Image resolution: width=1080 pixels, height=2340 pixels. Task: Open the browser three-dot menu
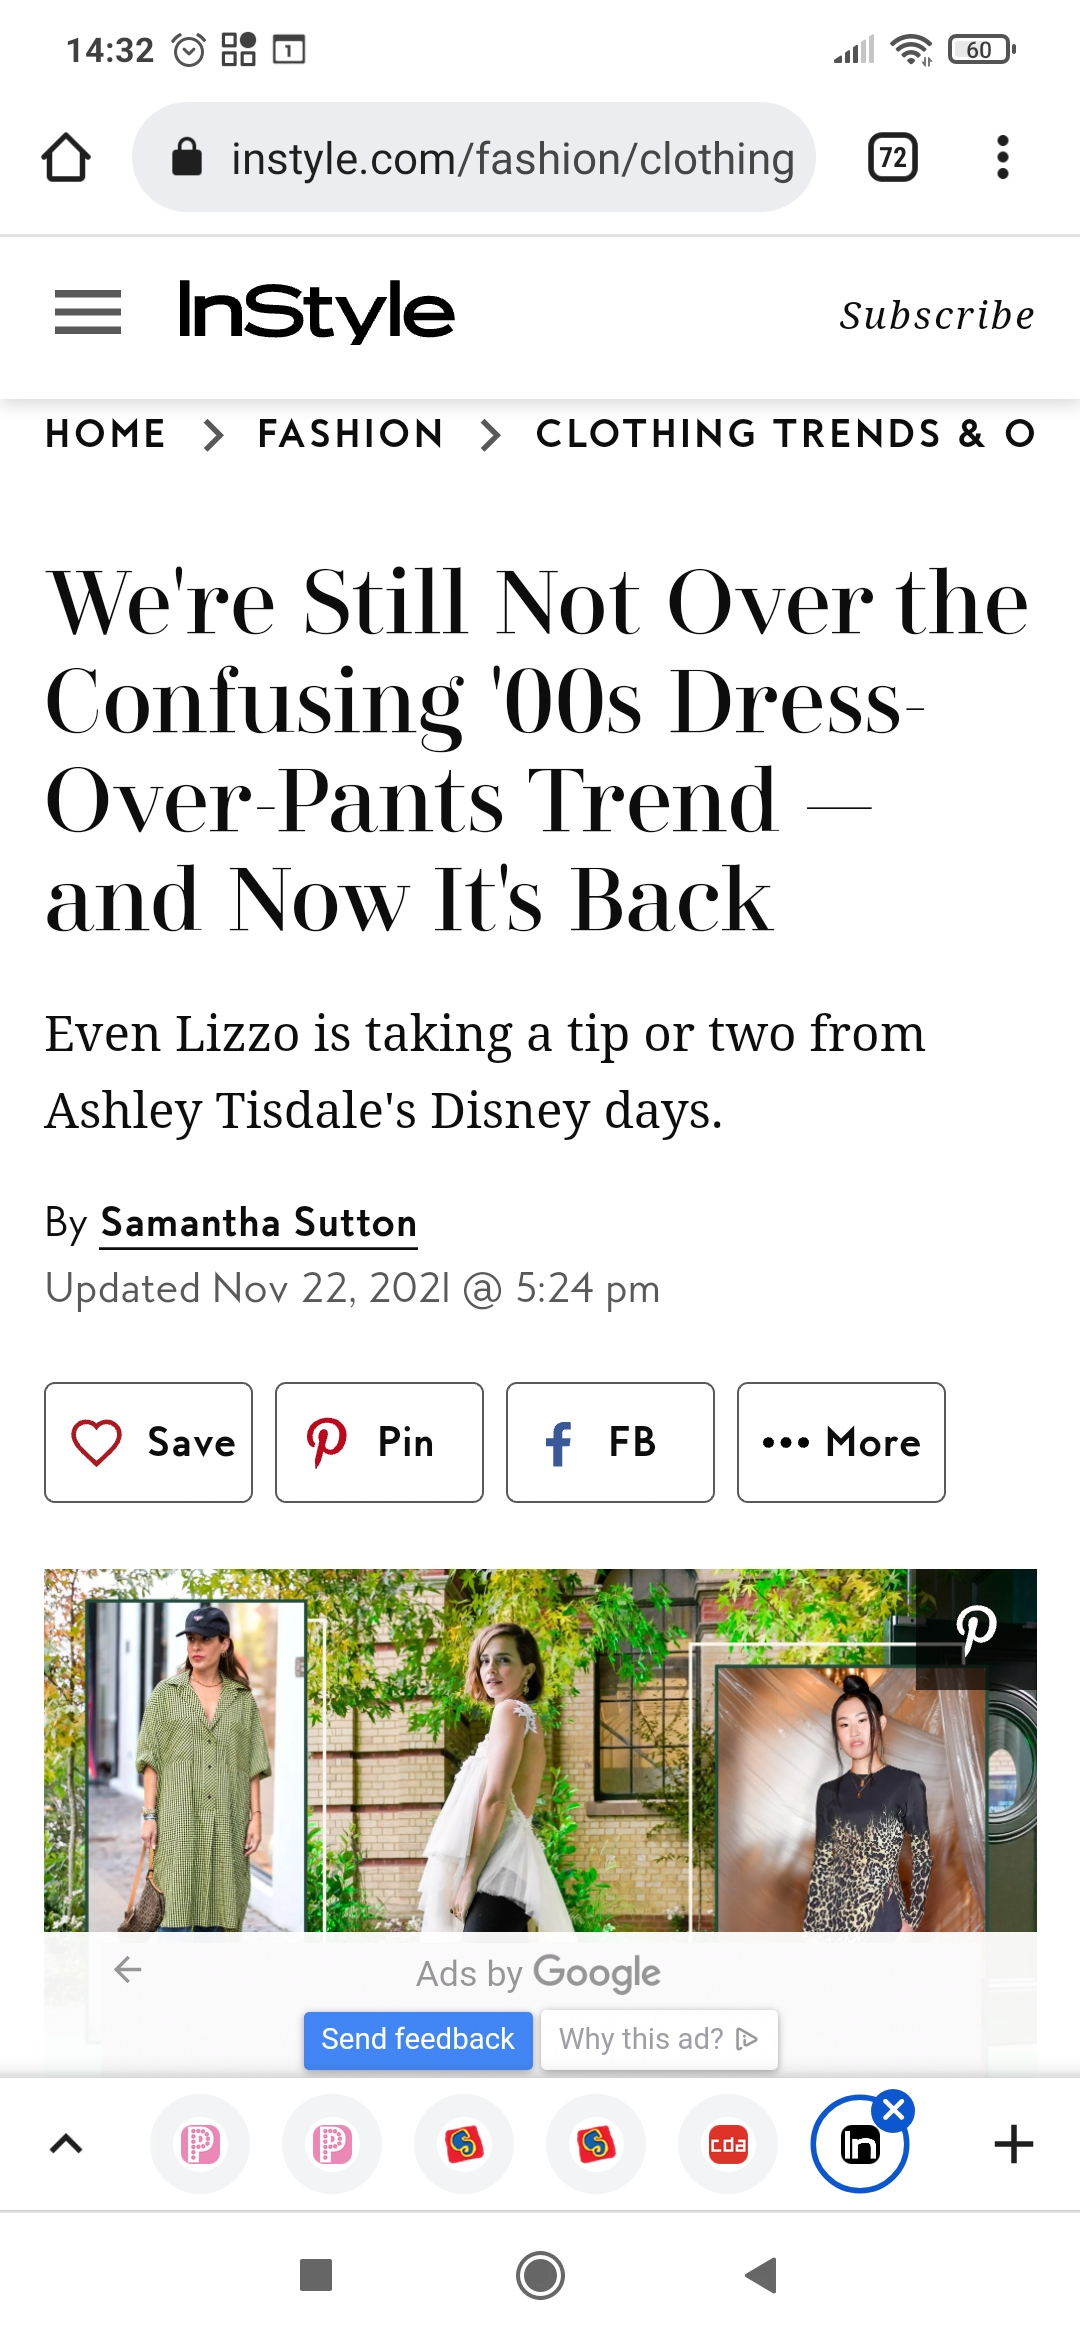point(1002,158)
